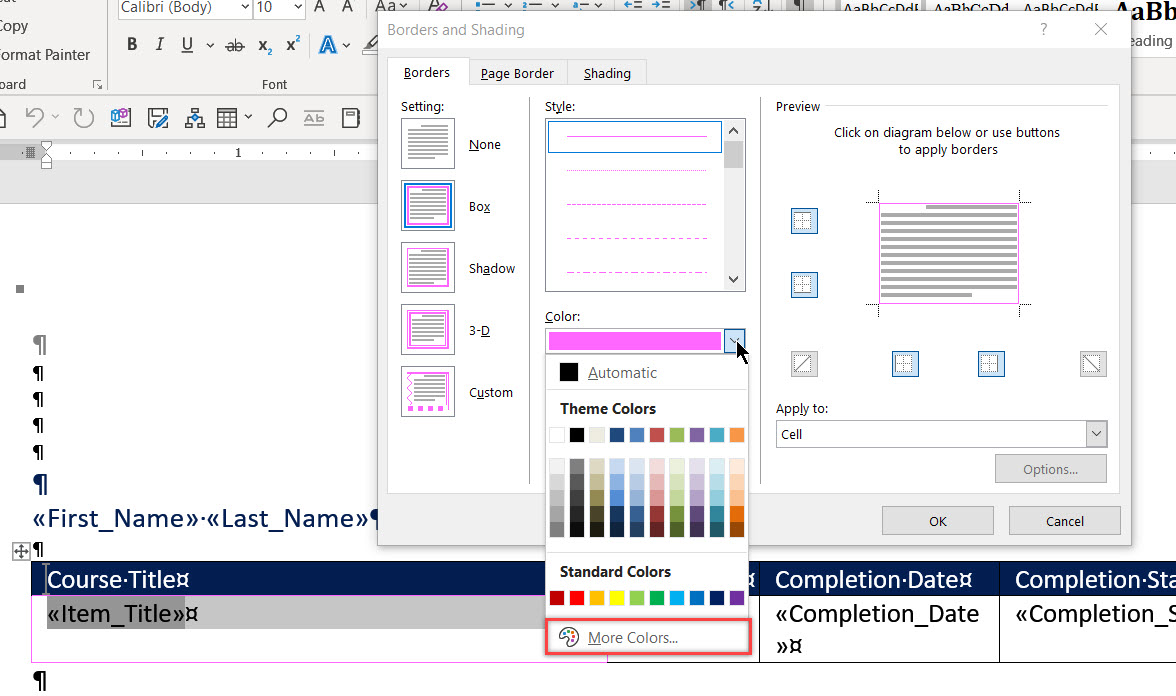Select the solid line border style
The image size is (1176, 696).
click(634, 136)
